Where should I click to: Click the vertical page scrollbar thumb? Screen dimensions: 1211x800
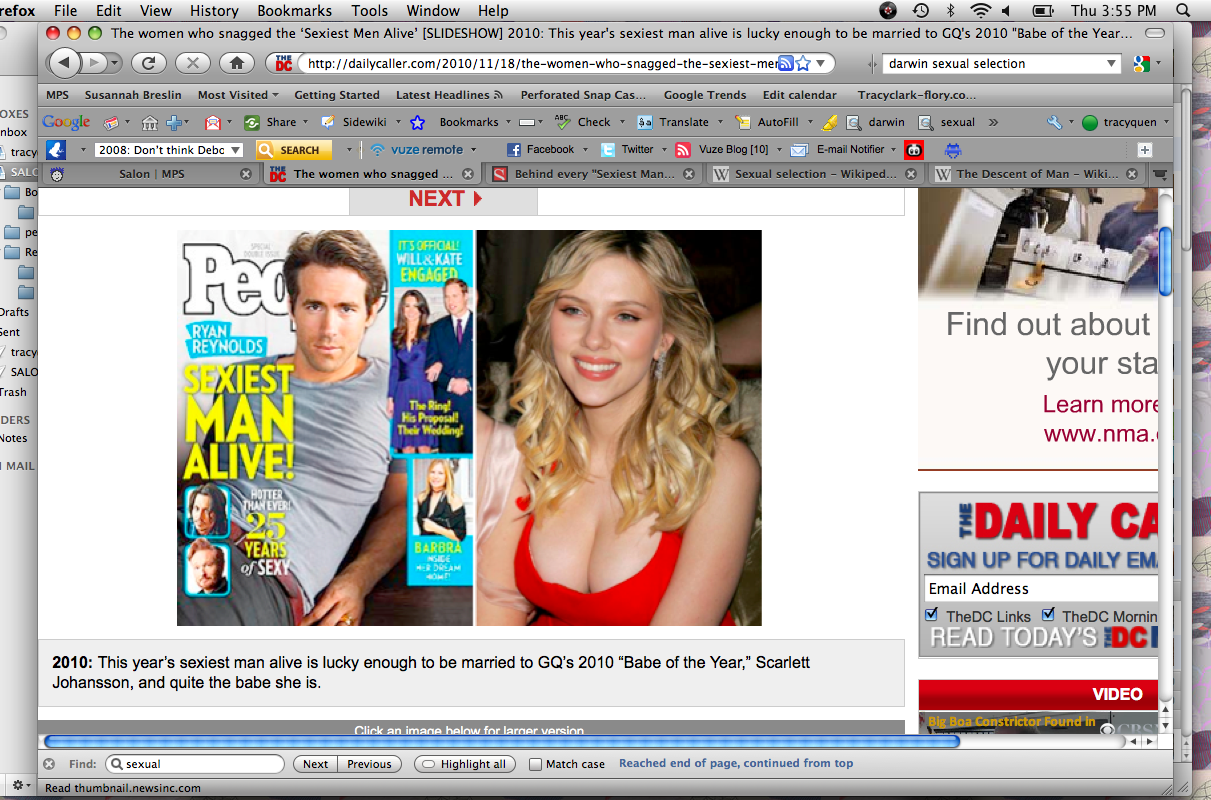tap(1166, 261)
